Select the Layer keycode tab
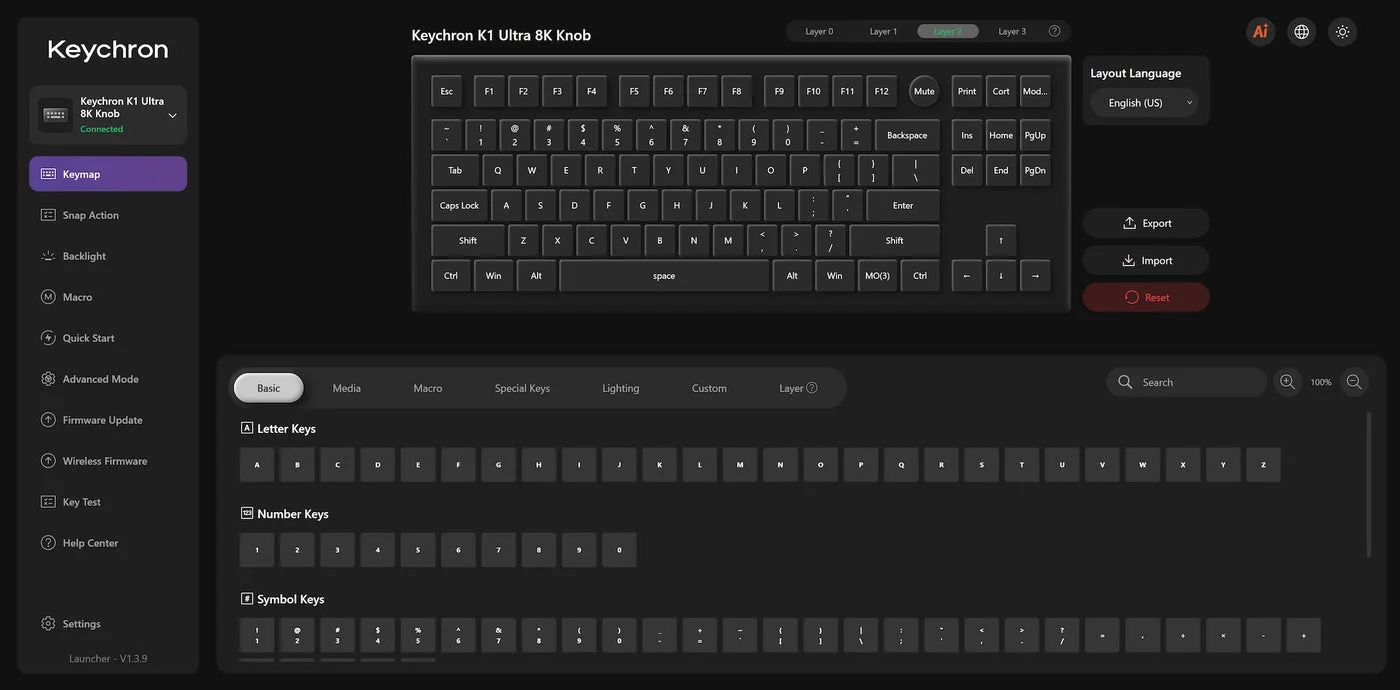 (x=798, y=388)
